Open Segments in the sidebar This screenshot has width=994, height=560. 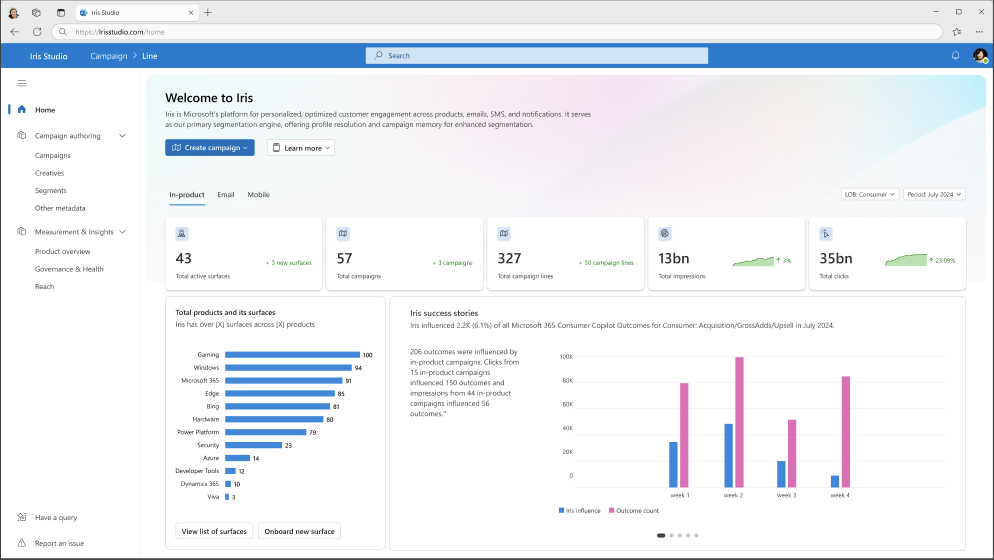pos(51,191)
